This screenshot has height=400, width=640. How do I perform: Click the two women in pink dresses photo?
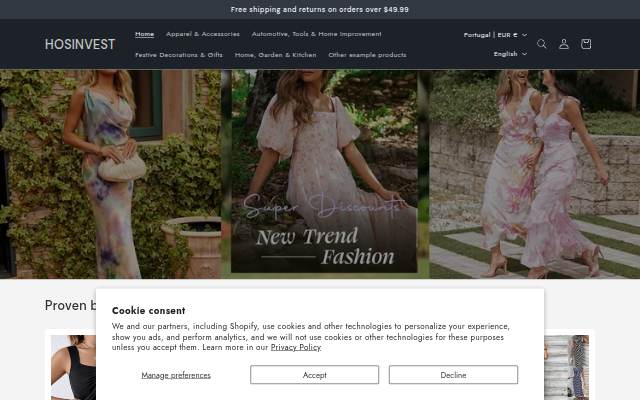pyautogui.click(x=534, y=173)
